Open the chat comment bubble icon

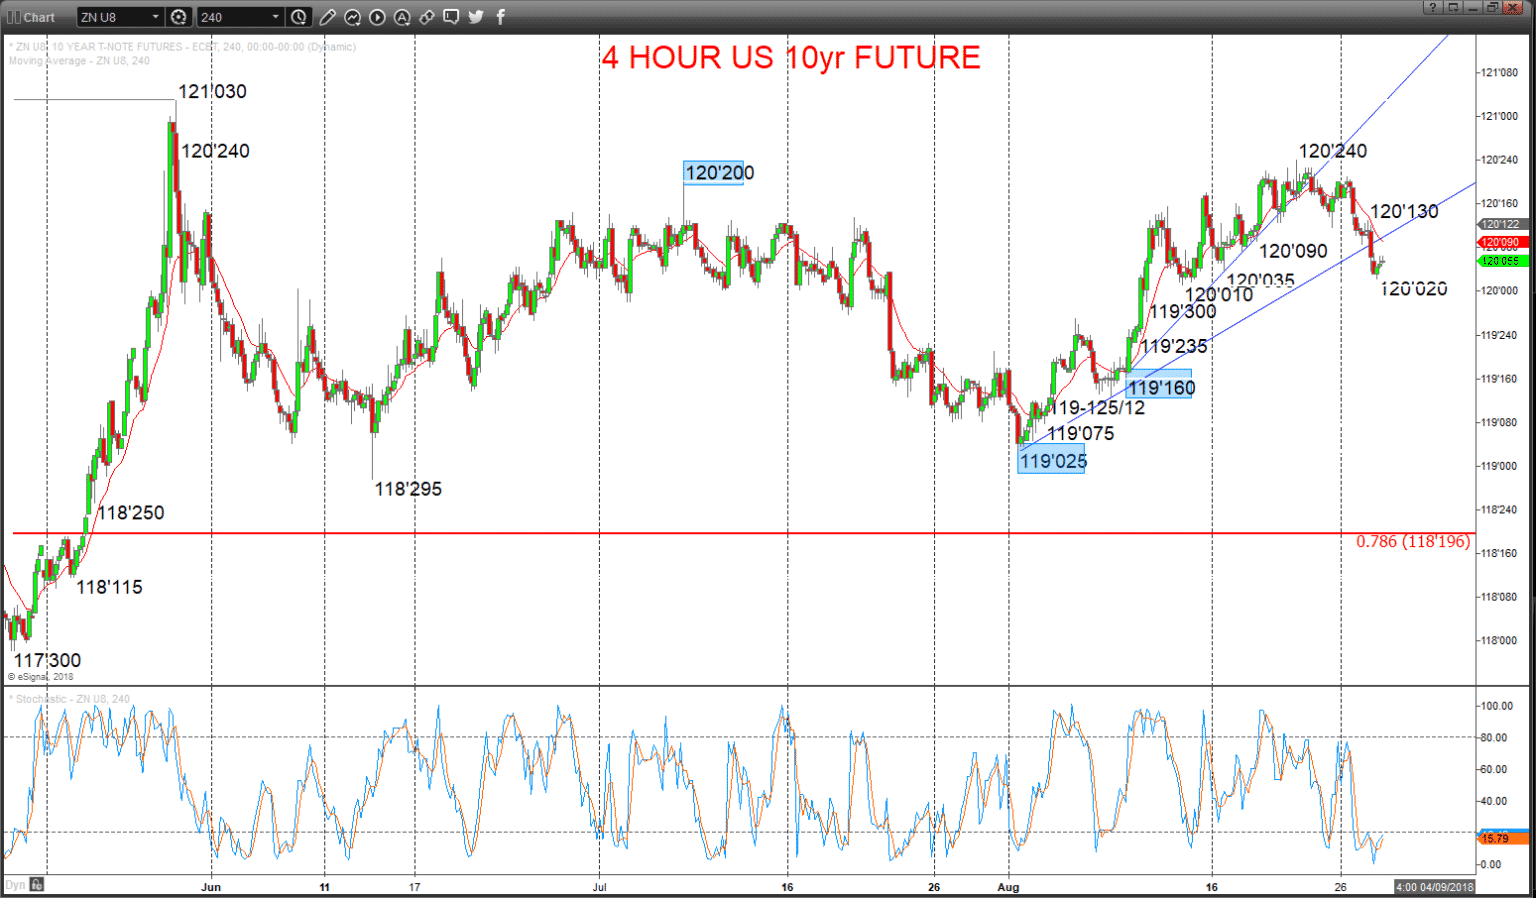[451, 17]
